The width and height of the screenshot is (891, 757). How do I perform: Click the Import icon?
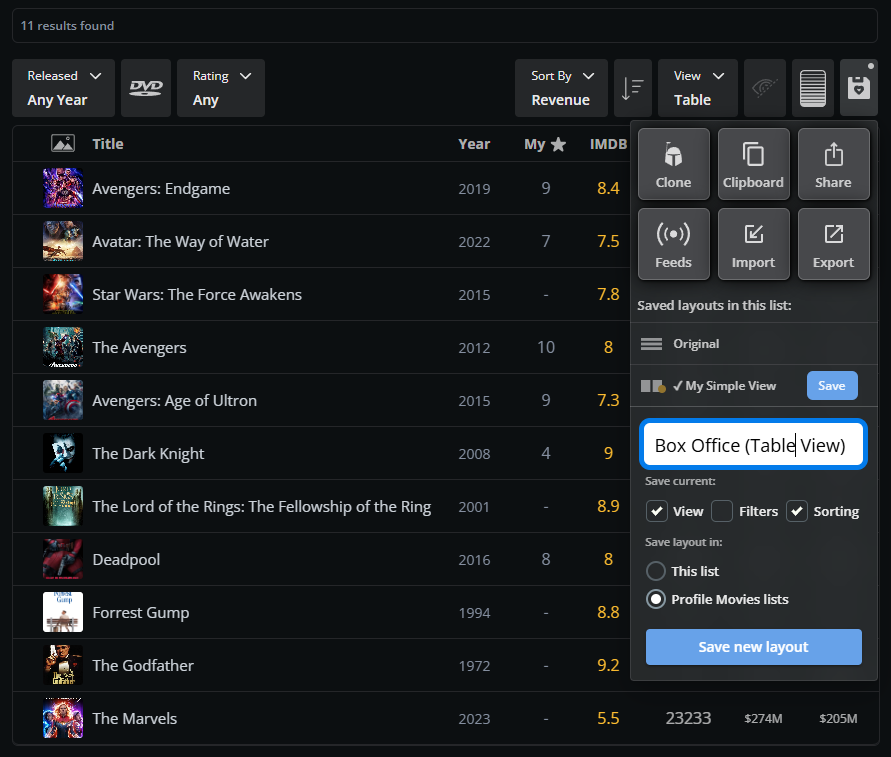pos(753,244)
